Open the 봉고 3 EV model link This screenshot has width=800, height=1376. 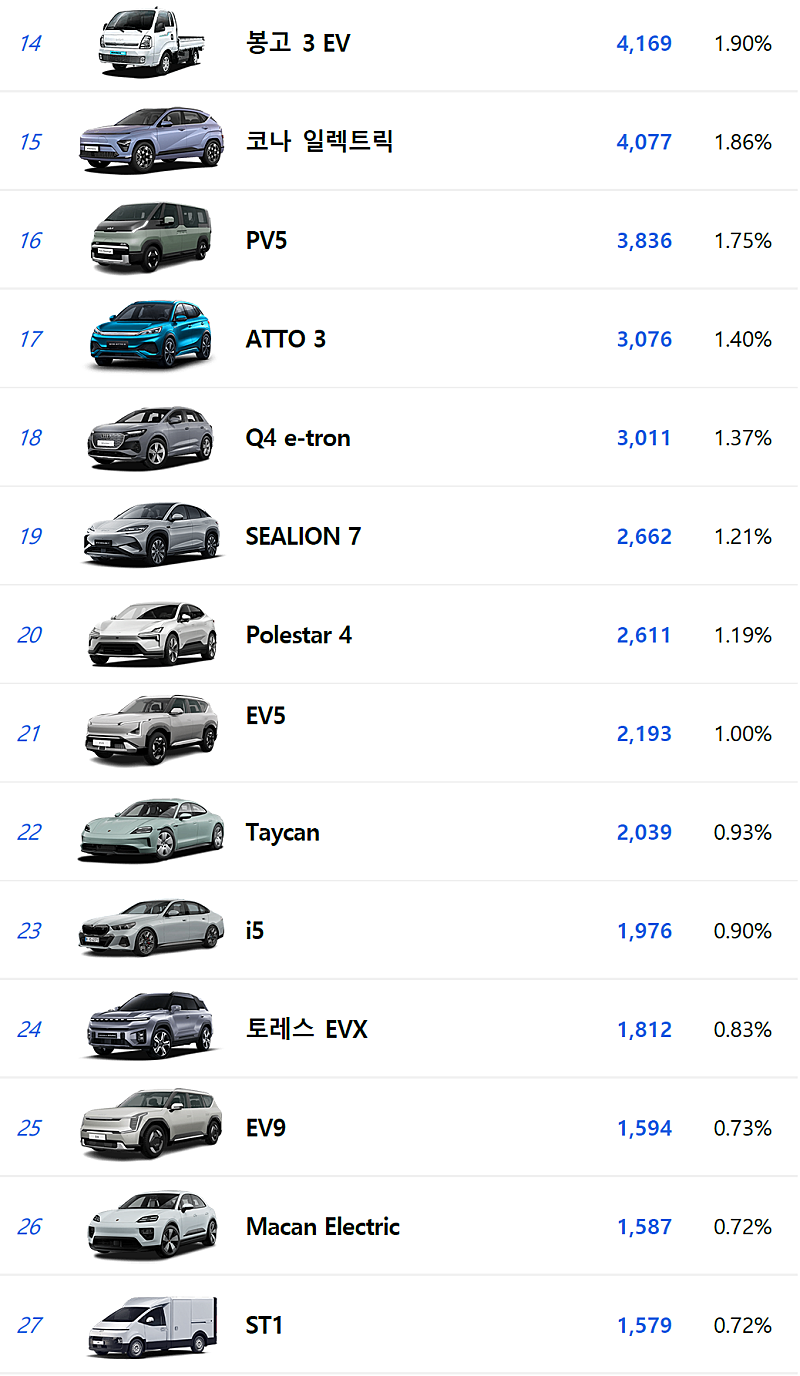coord(298,43)
